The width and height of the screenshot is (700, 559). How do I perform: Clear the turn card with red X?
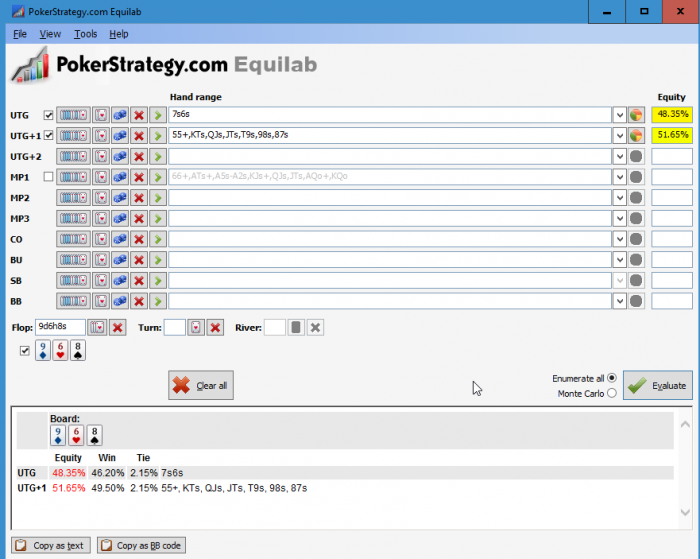215,328
